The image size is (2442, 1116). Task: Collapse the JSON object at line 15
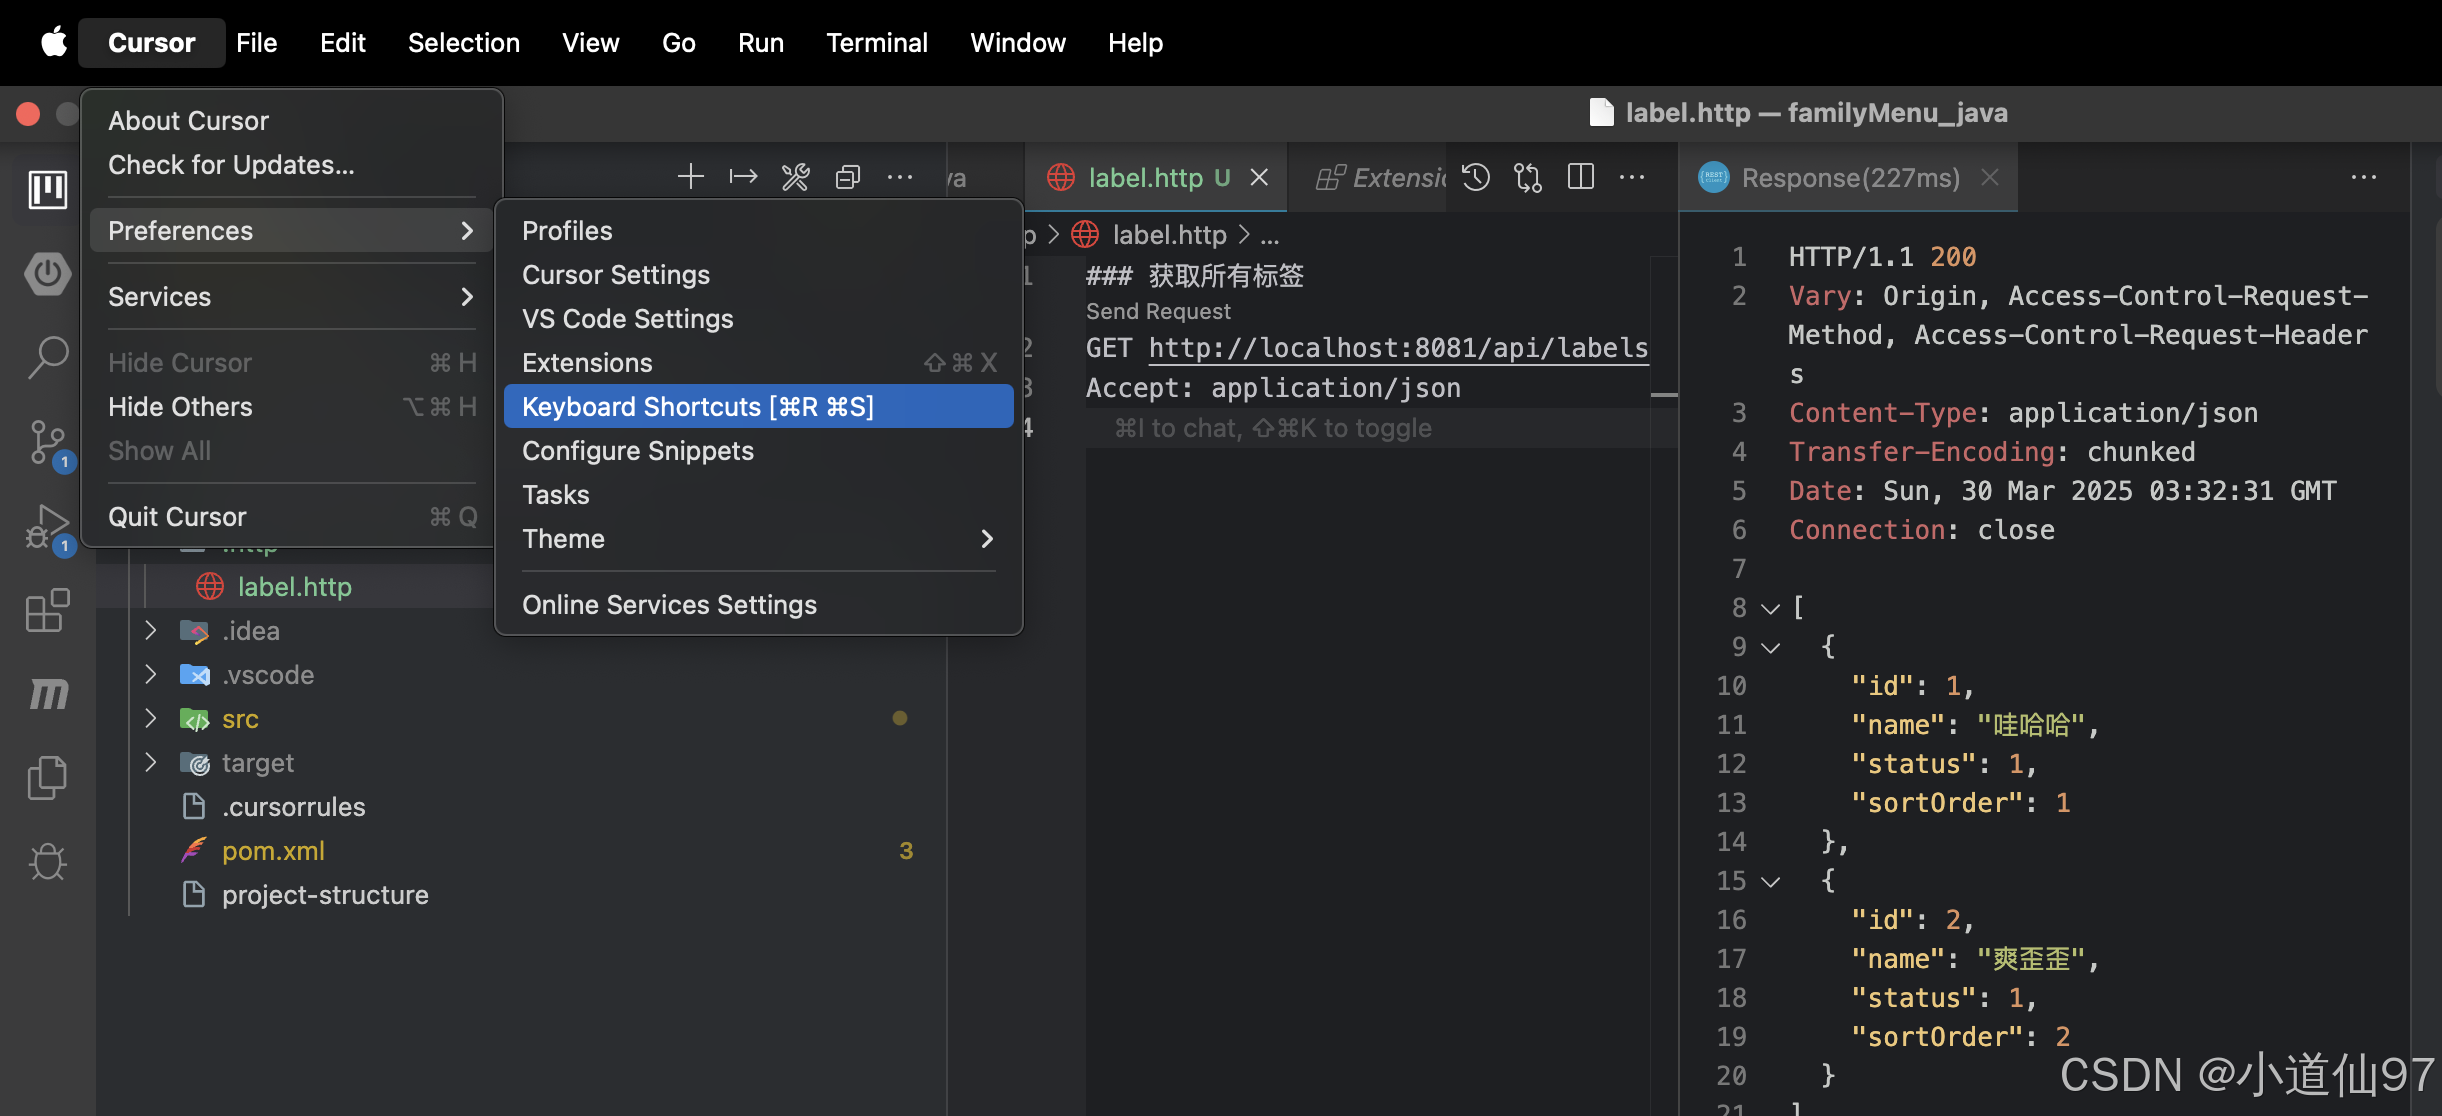pos(1770,881)
